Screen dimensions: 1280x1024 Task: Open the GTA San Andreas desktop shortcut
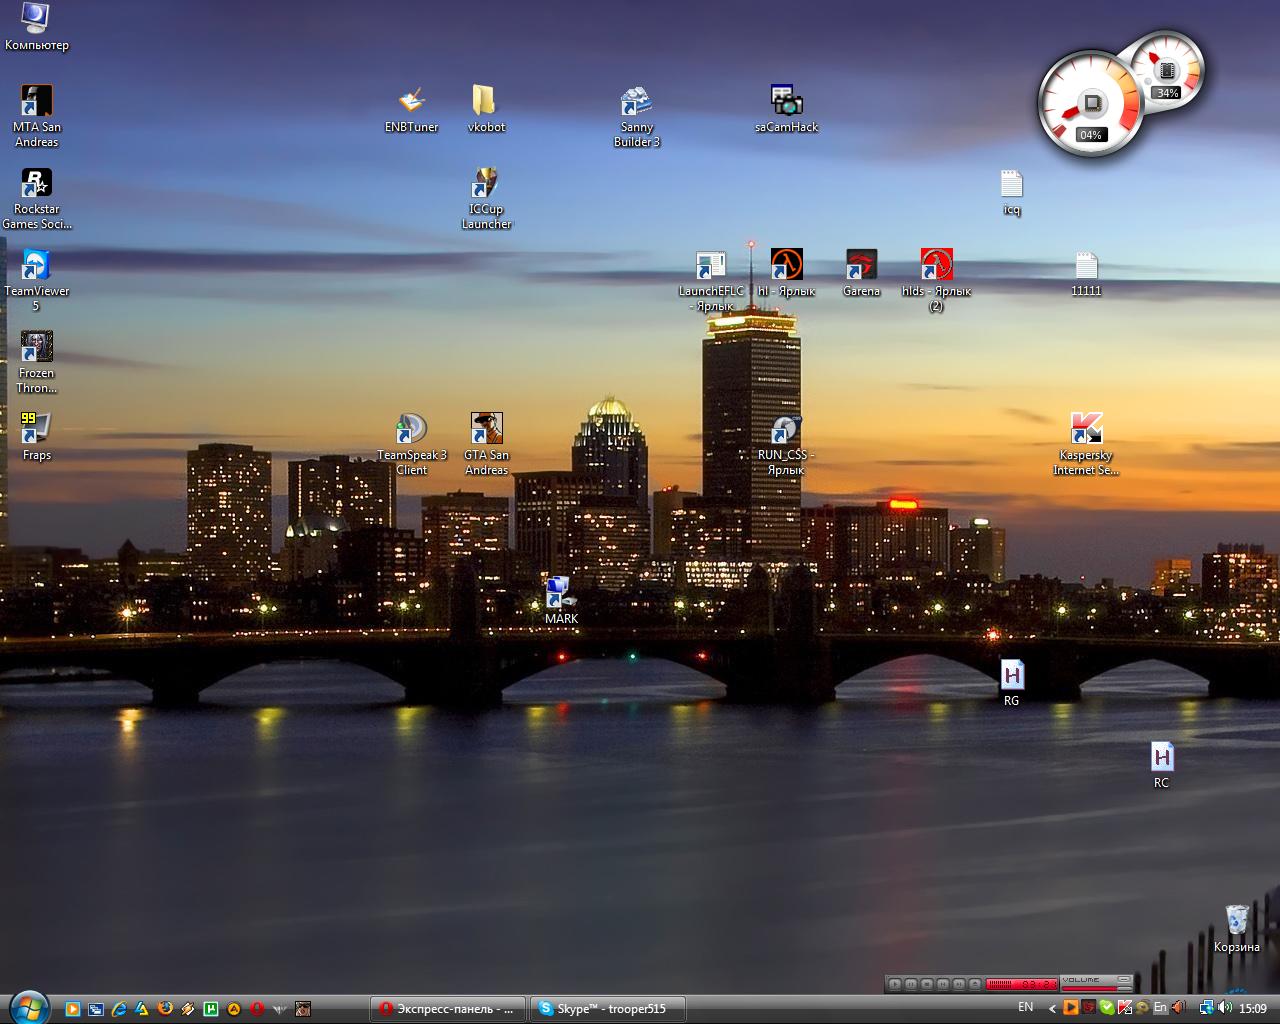(486, 430)
